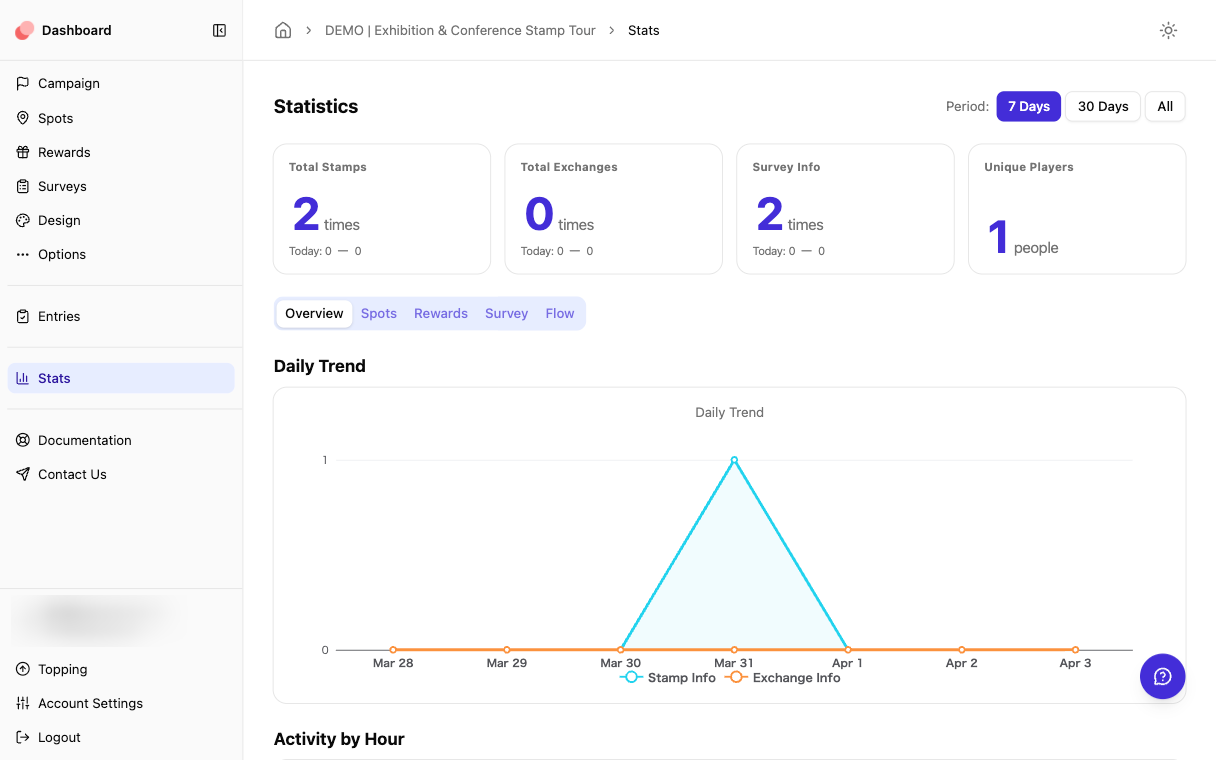Open the Entries page

(x=121, y=316)
